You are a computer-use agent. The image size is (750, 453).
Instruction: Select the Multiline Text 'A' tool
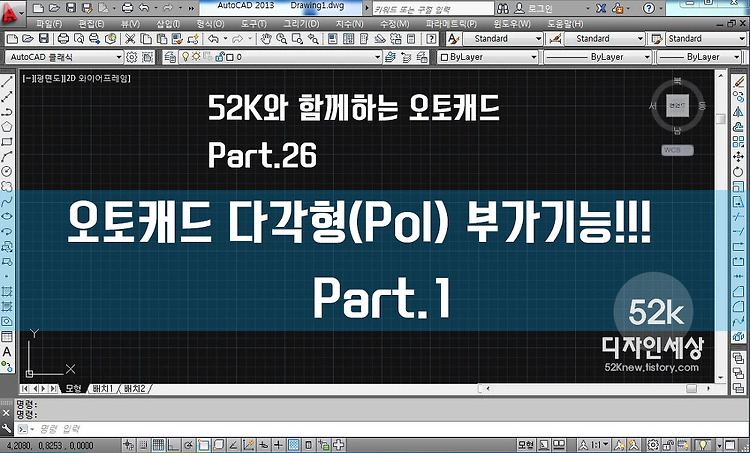pyautogui.click(x=7, y=352)
